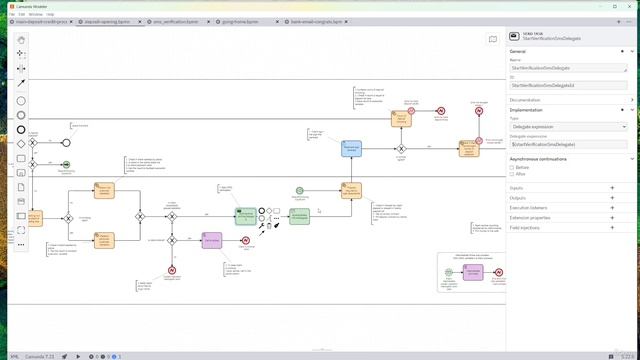Open the implementation Type dropdown

click(x=568, y=127)
